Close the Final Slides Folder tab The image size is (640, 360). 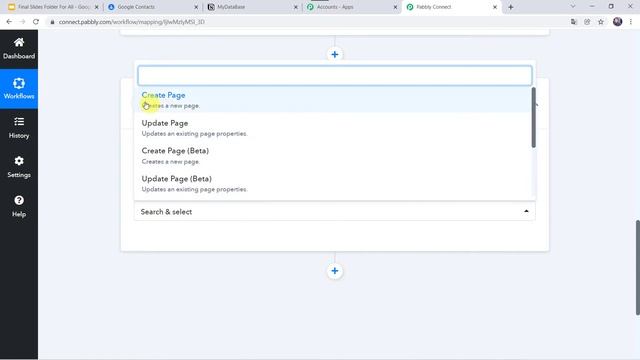click(97, 7)
